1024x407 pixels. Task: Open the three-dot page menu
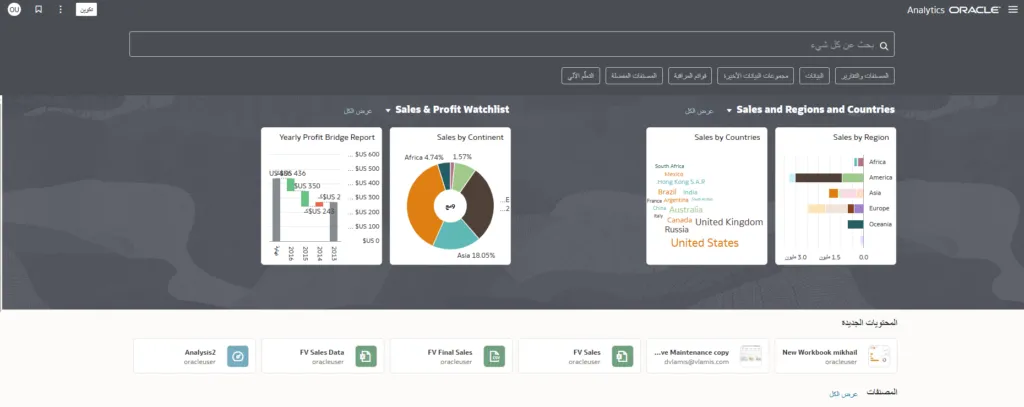[60, 9]
